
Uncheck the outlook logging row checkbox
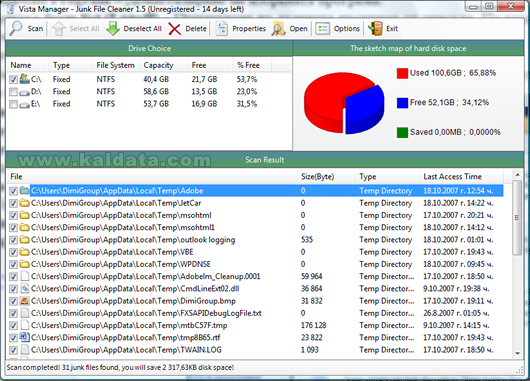(x=13, y=240)
